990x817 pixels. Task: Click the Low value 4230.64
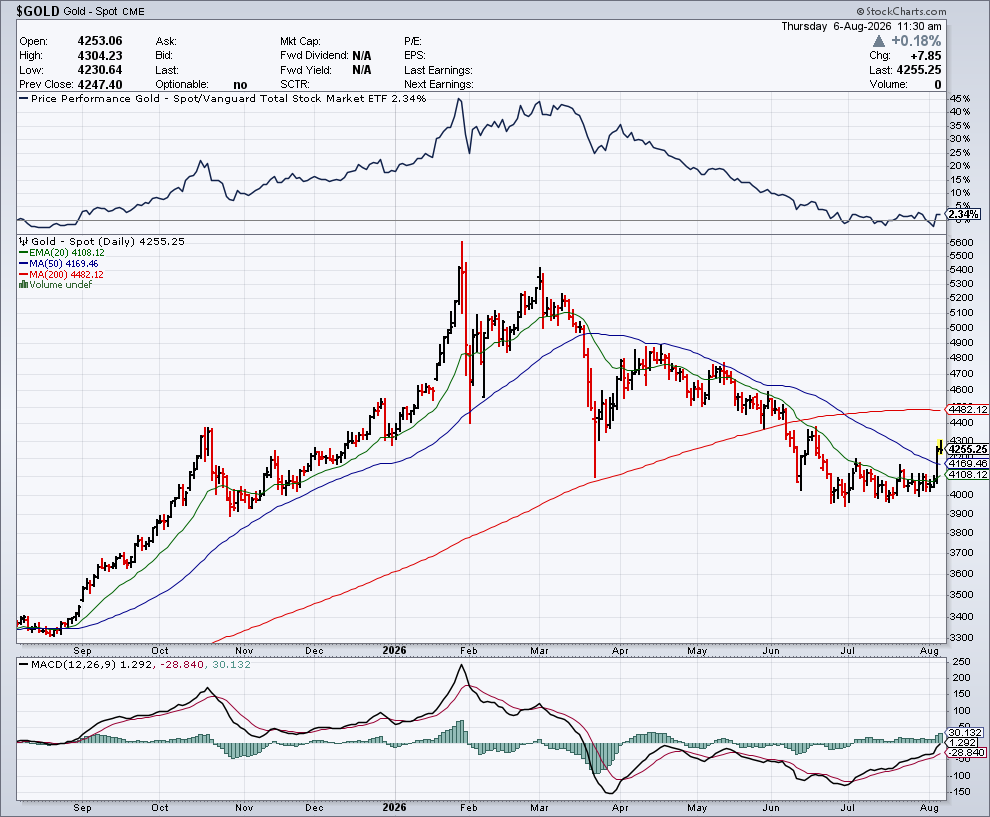pos(100,70)
